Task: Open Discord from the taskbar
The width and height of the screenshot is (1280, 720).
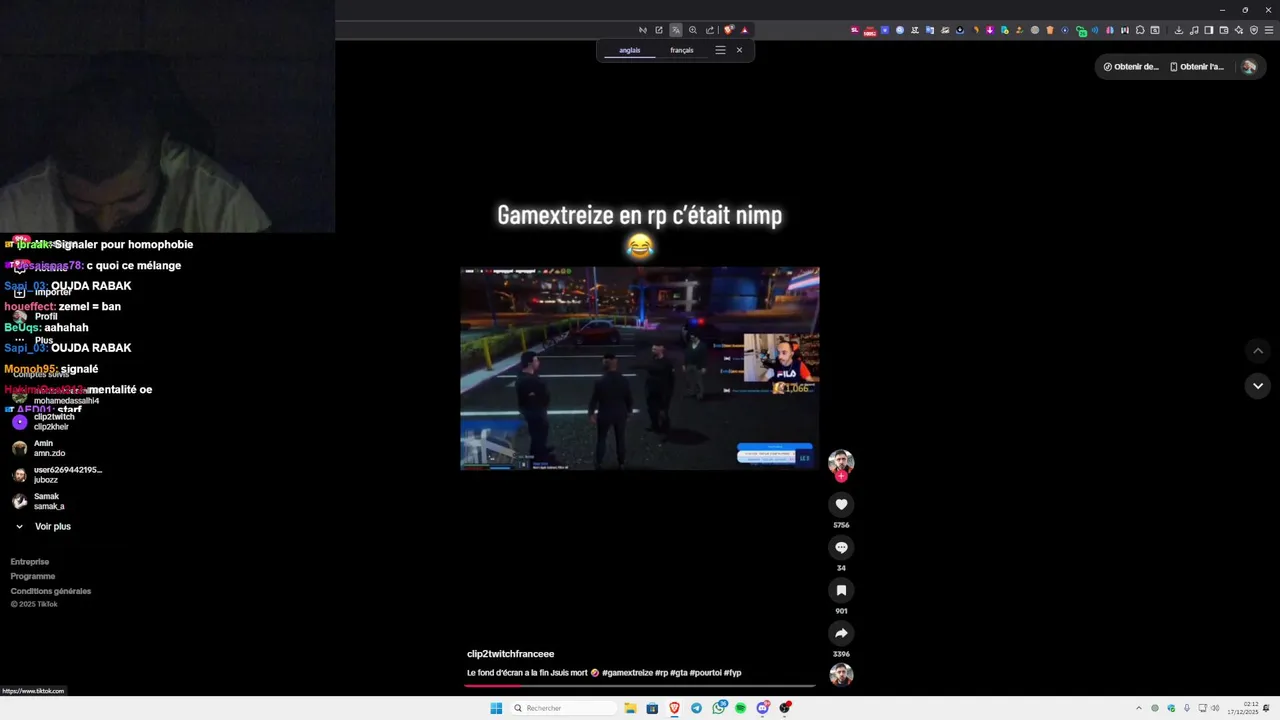Action: pyautogui.click(x=763, y=708)
